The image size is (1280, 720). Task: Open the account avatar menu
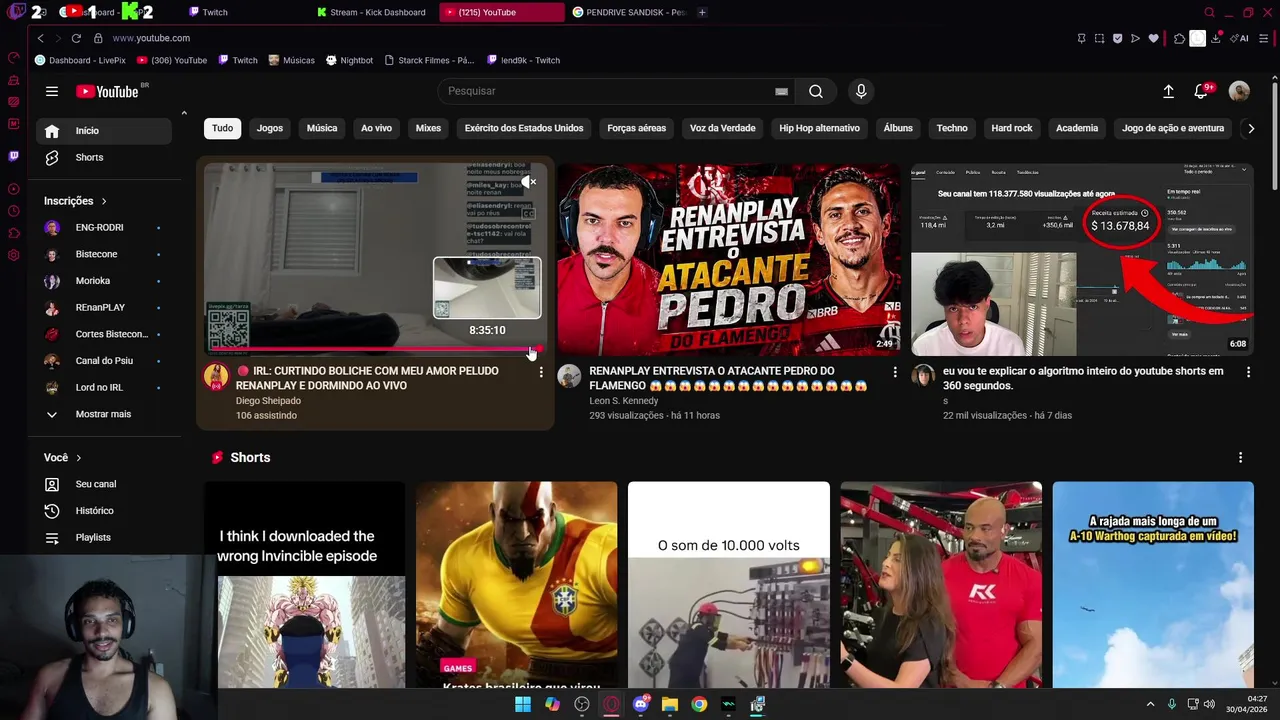[x=1239, y=91]
